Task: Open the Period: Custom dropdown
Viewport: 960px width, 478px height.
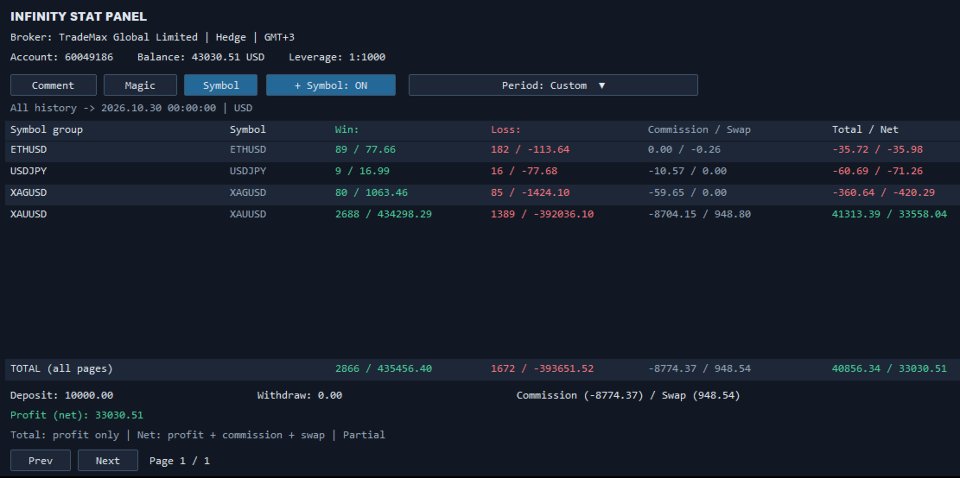Action: point(553,85)
